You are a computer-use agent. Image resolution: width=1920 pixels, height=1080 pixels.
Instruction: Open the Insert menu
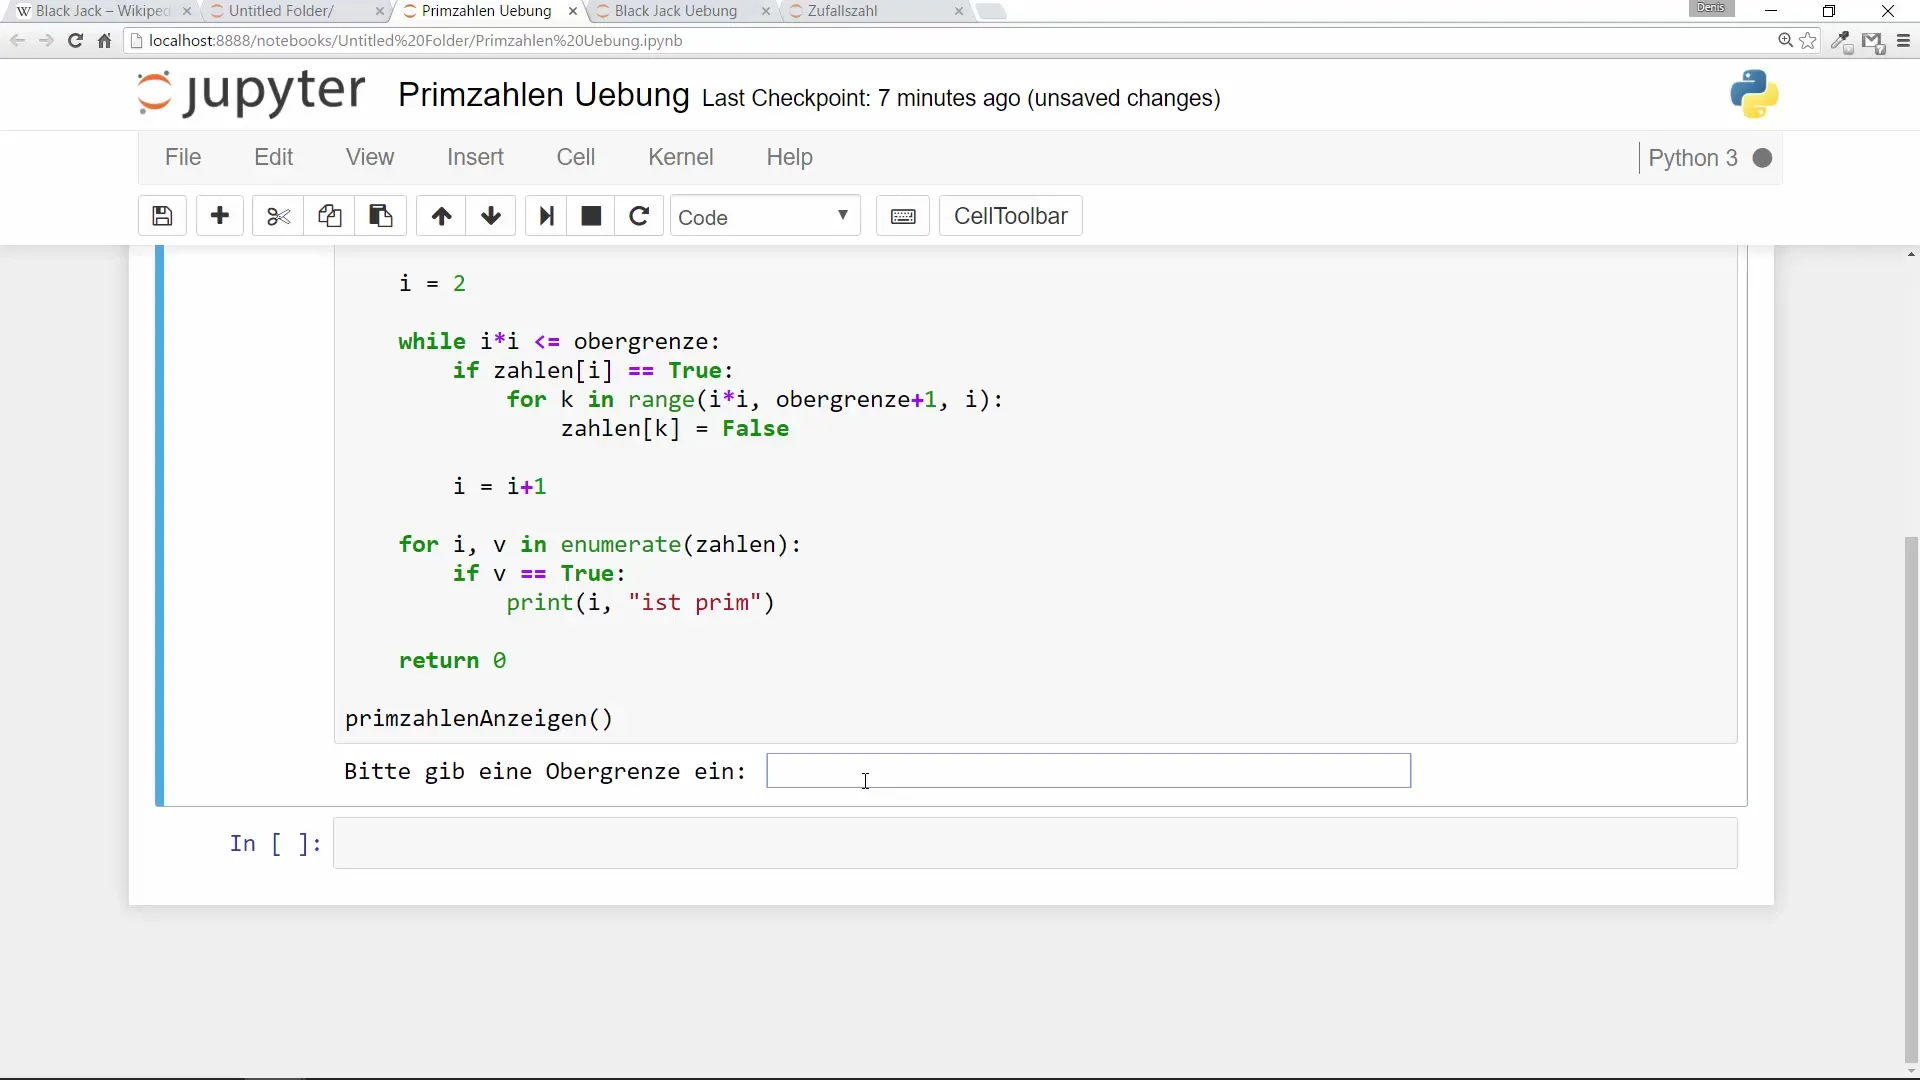pos(475,157)
